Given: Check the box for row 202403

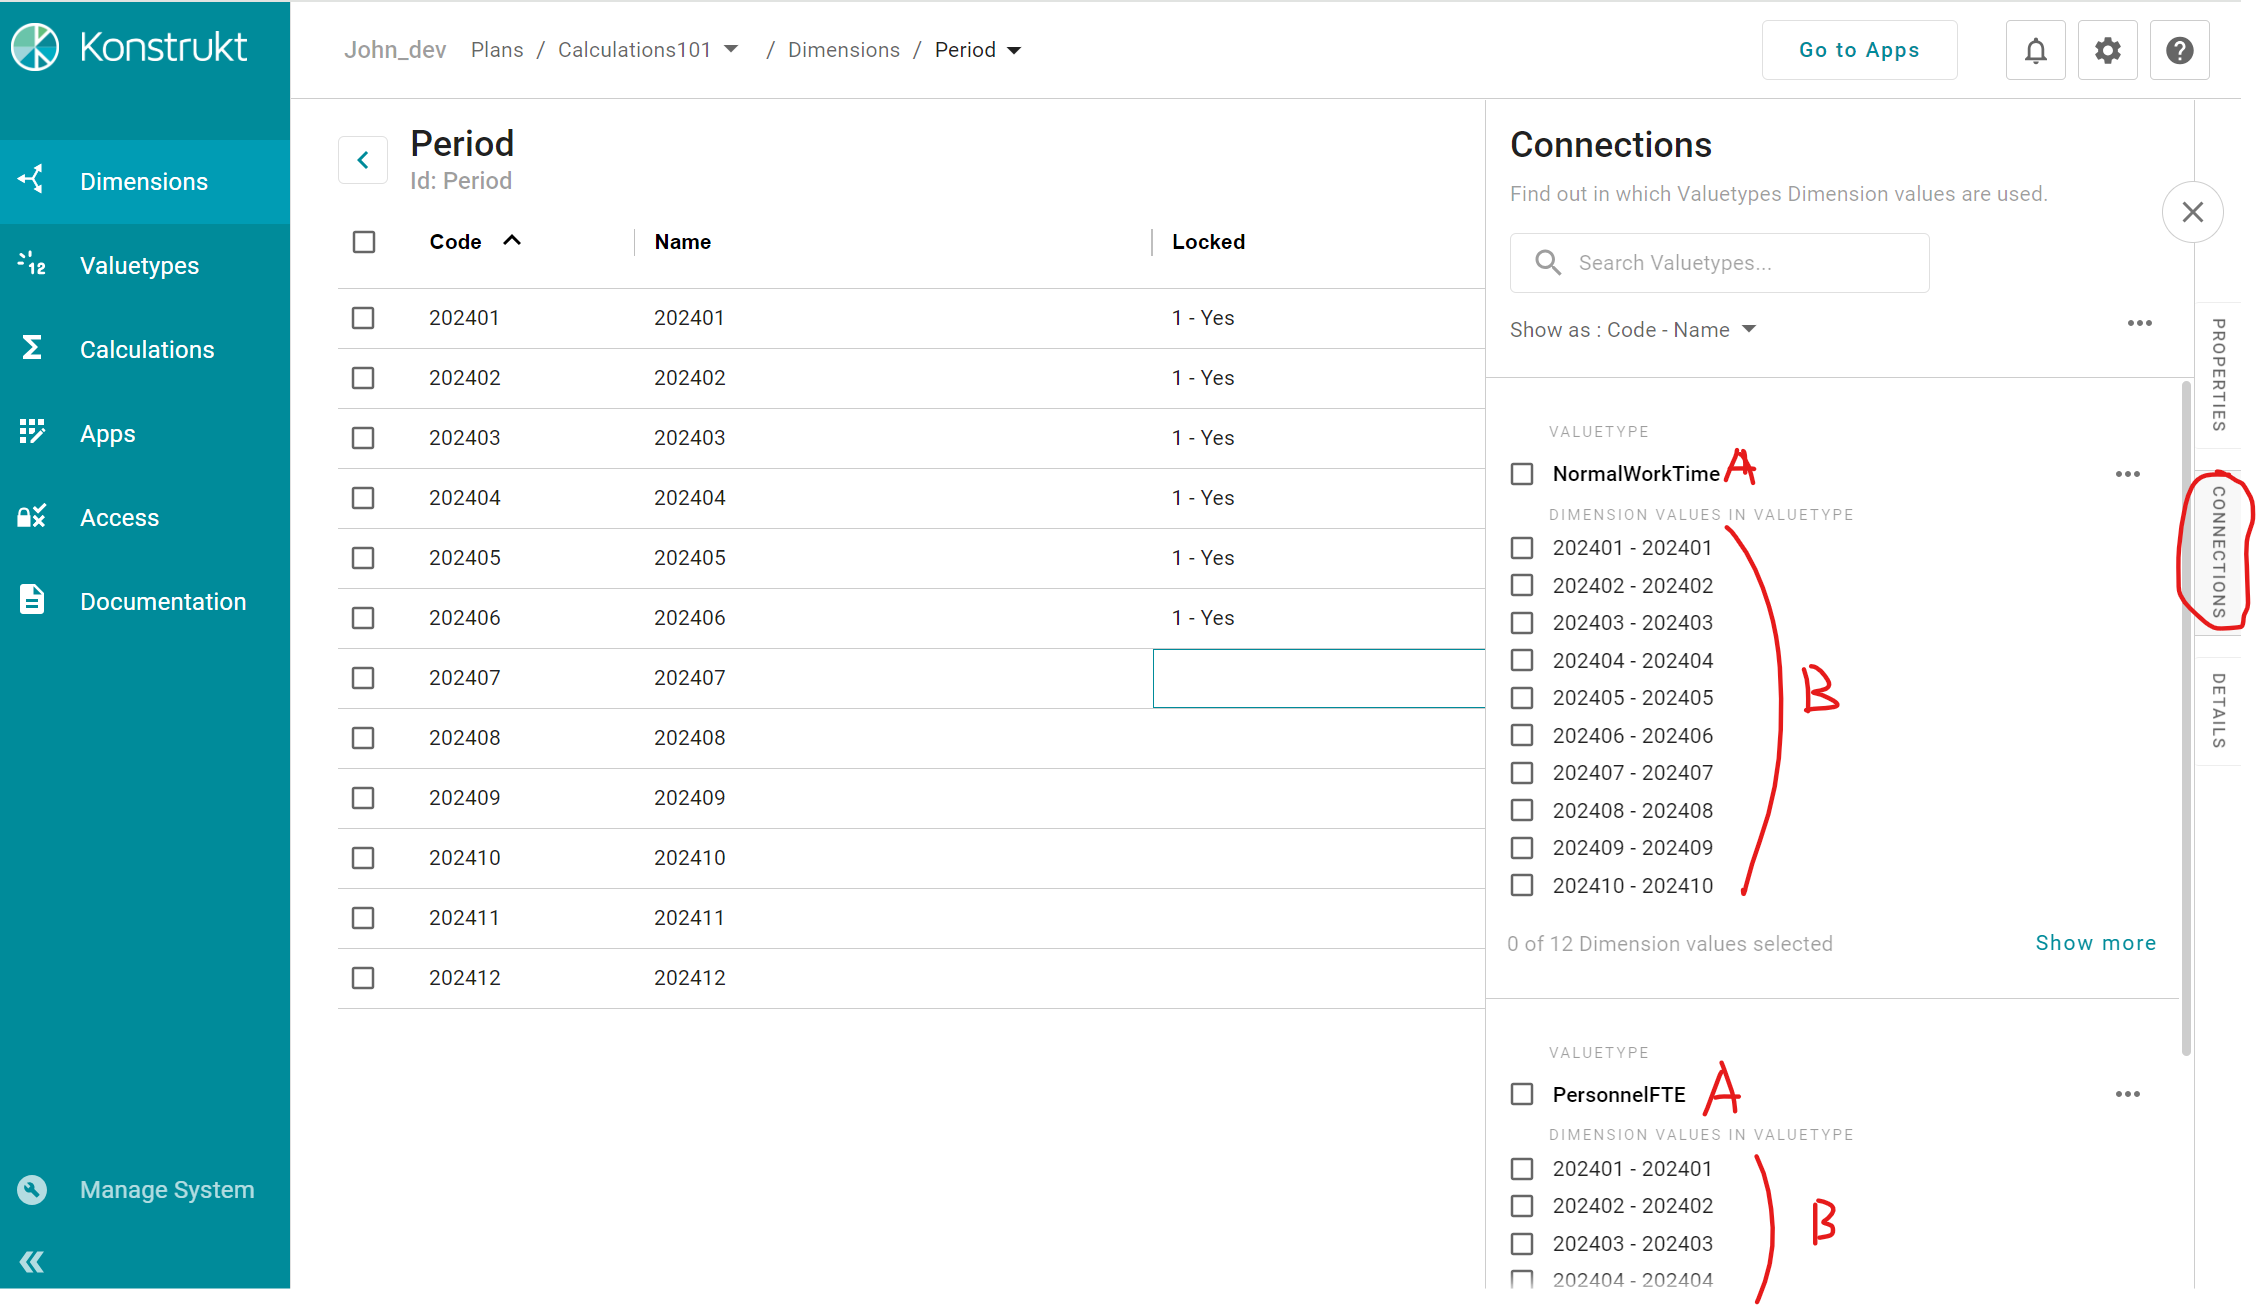Looking at the screenshot, I should (x=363, y=438).
